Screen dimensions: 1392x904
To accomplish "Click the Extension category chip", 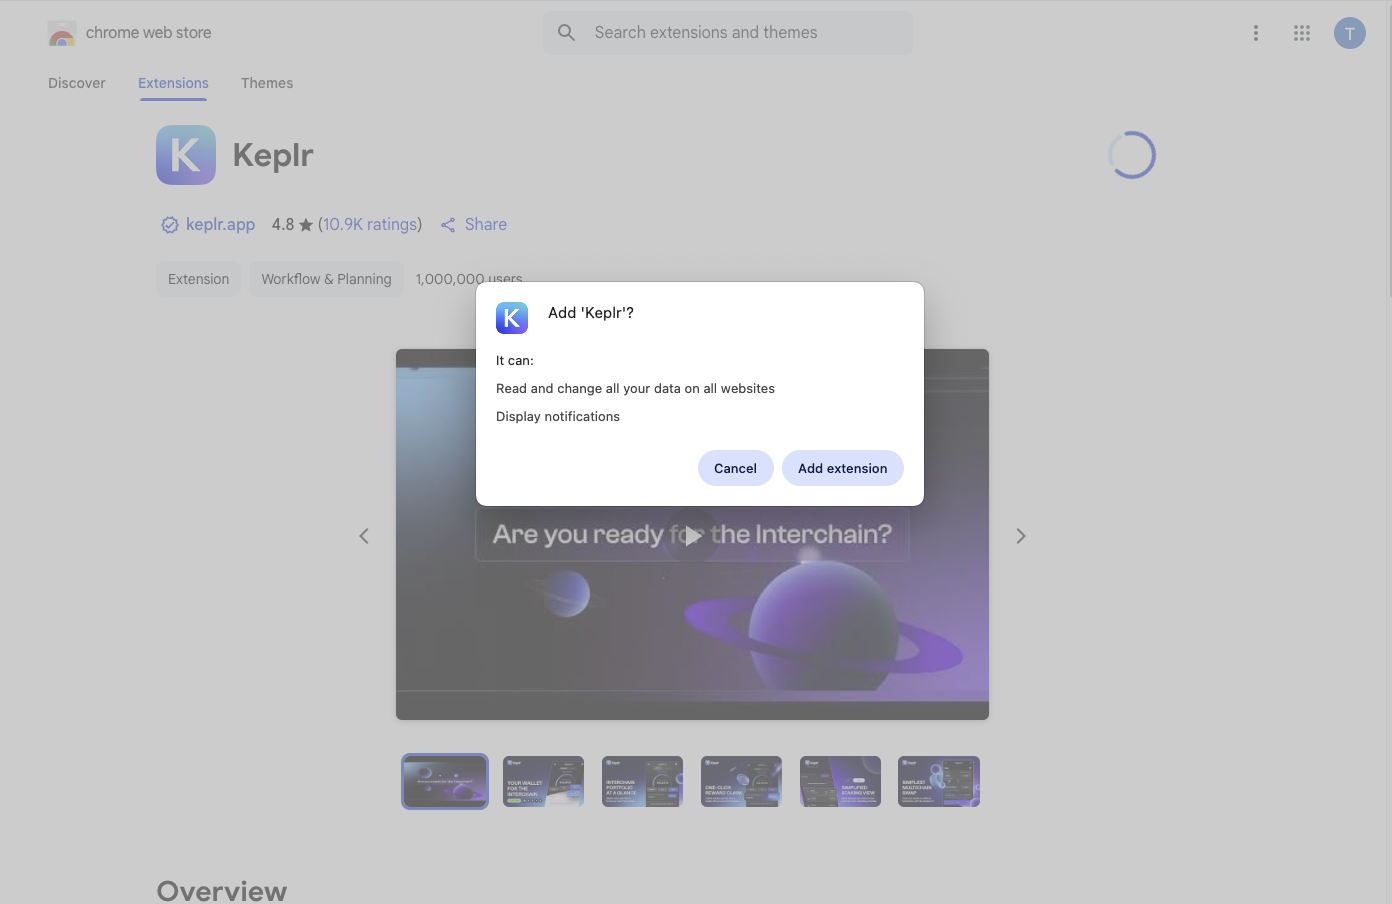I will (x=198, y=279).
